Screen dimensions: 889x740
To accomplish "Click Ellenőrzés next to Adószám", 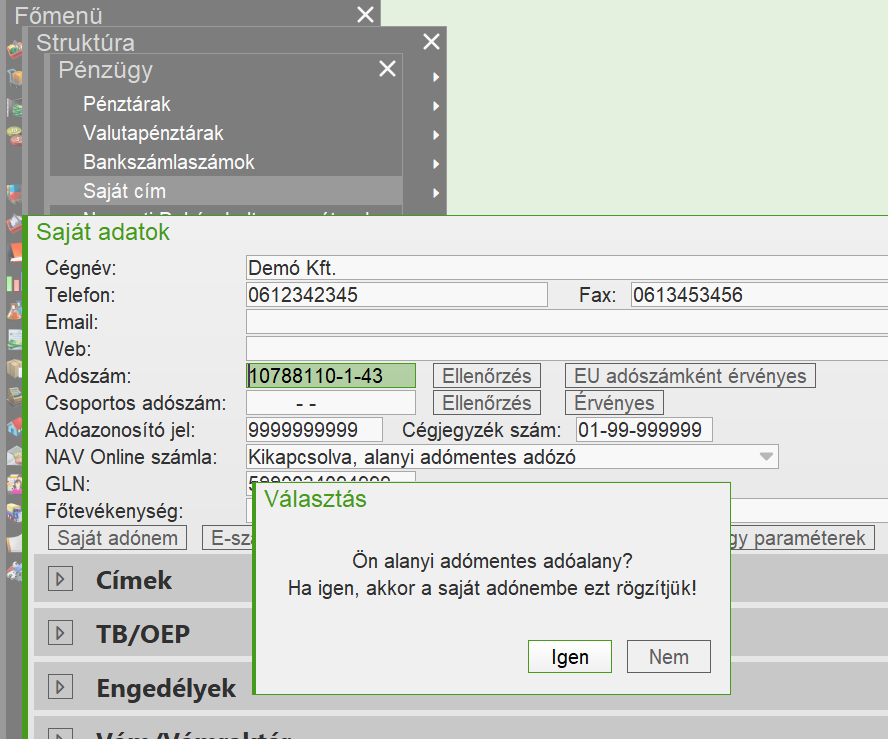I will 487,375.
